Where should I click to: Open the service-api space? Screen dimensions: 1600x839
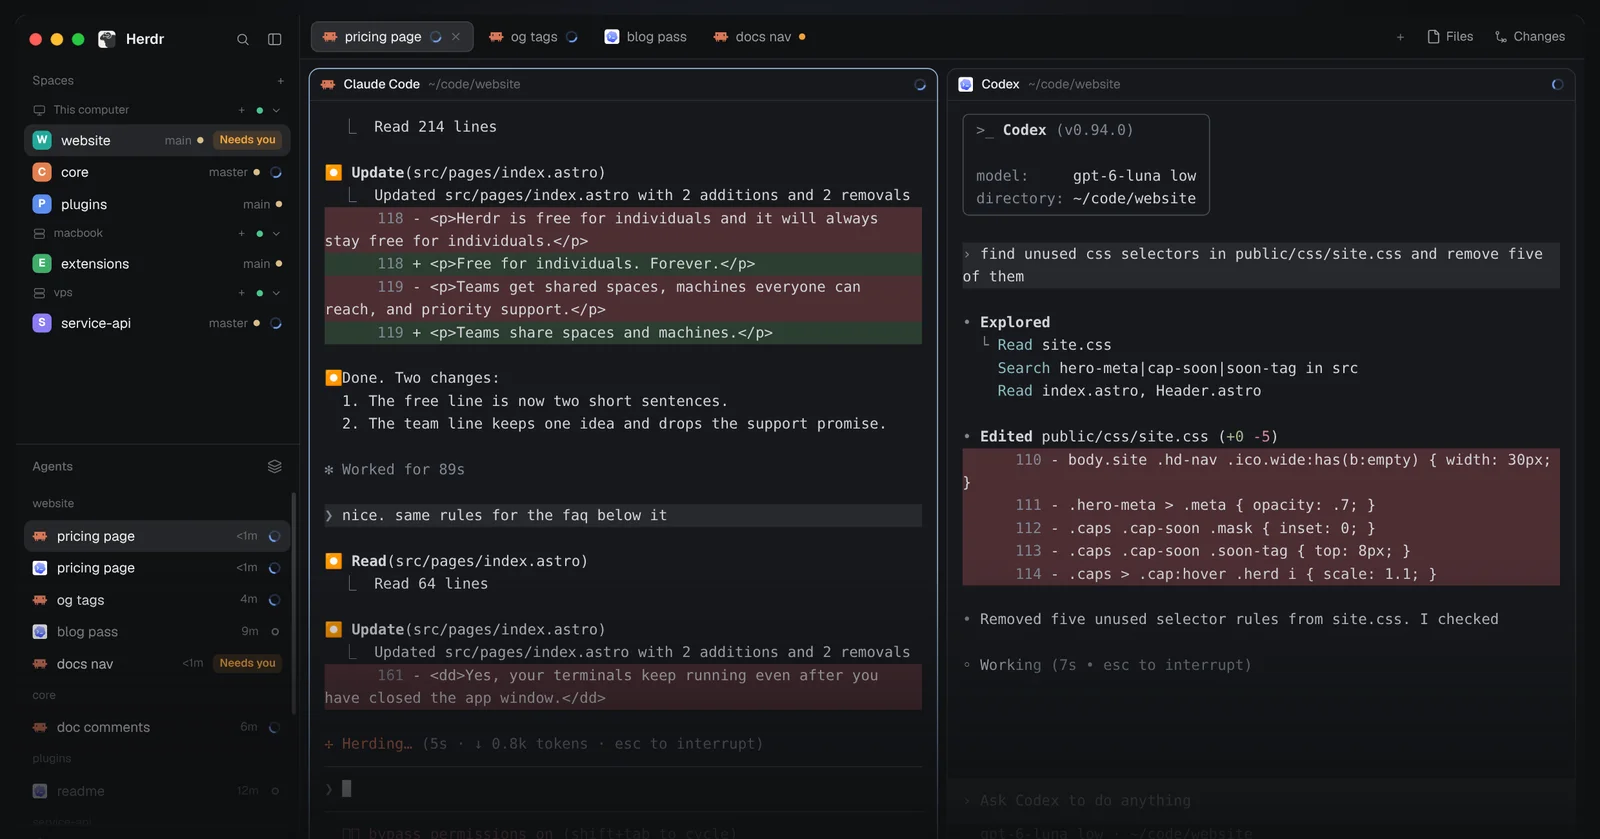point(157,323)
